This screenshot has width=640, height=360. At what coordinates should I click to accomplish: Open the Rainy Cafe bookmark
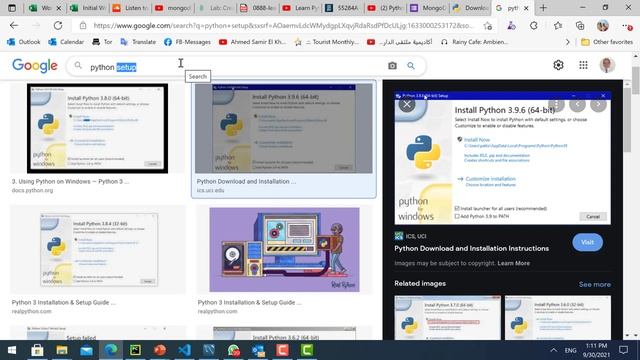474,42
